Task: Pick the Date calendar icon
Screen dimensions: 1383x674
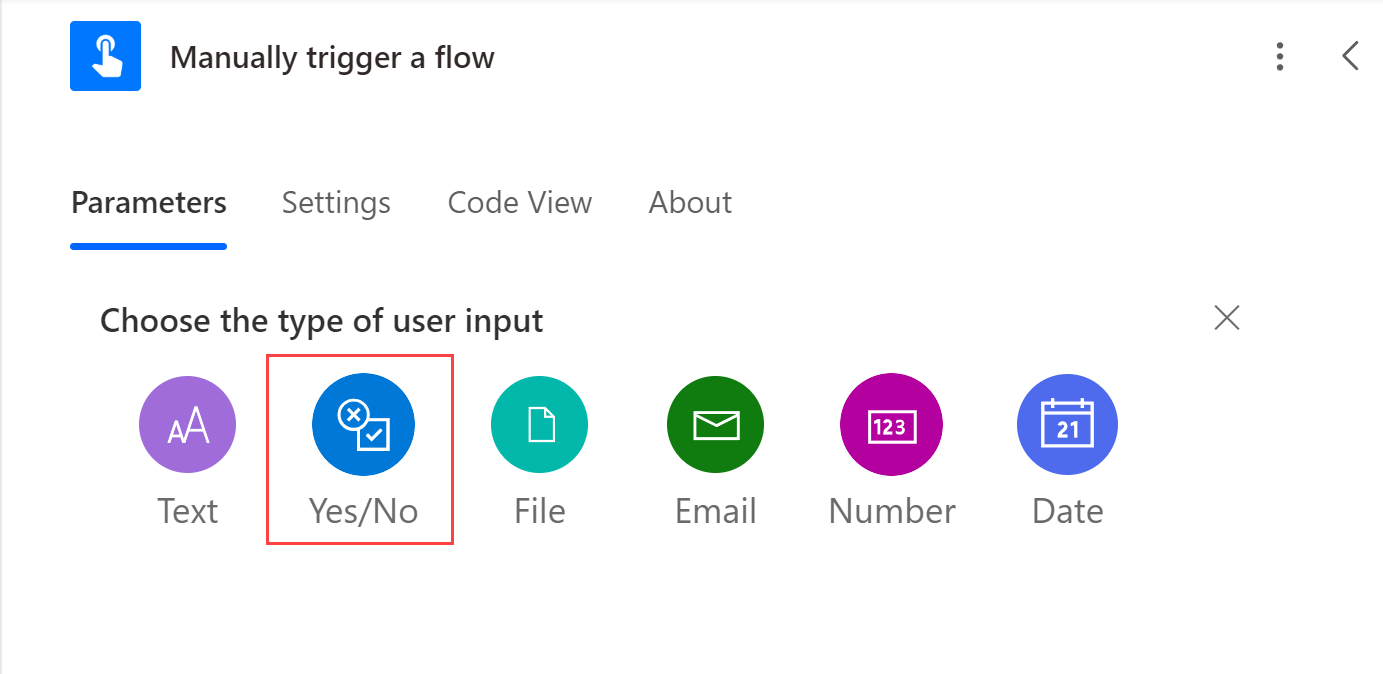Action: pyautogui.click(x=1067, y=424)
